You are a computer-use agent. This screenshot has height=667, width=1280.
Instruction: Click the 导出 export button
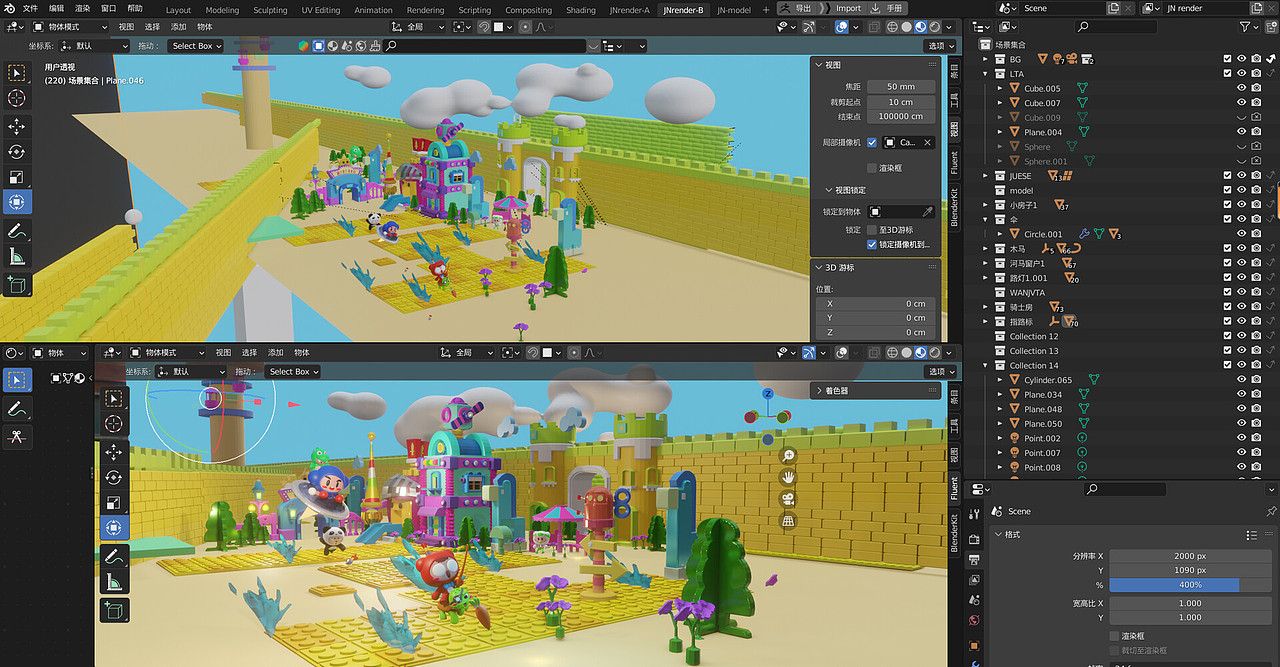click(x=795, y=8)
